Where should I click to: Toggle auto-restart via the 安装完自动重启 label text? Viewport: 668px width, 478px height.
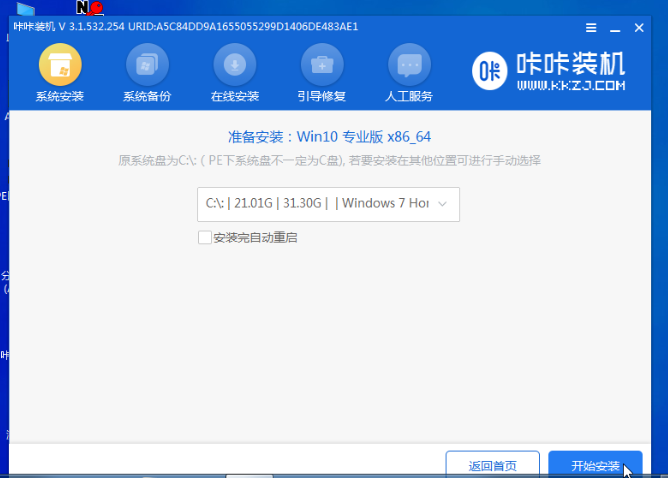click(255, 238)
